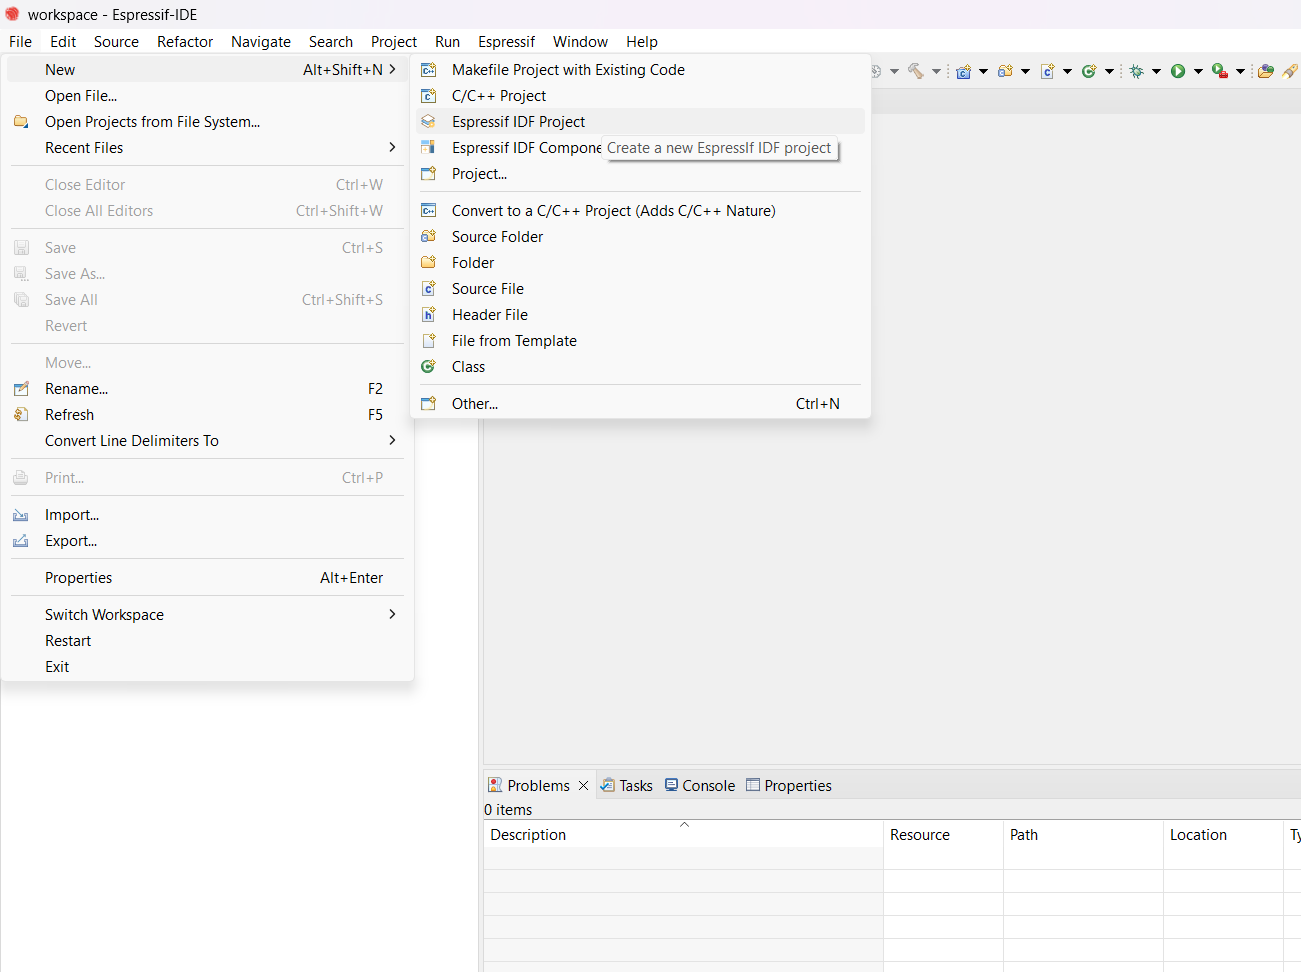Choose Open File... in File menu
This screenshot has height=972, width=1301.
pyautogui.click(x=207, y=96)
